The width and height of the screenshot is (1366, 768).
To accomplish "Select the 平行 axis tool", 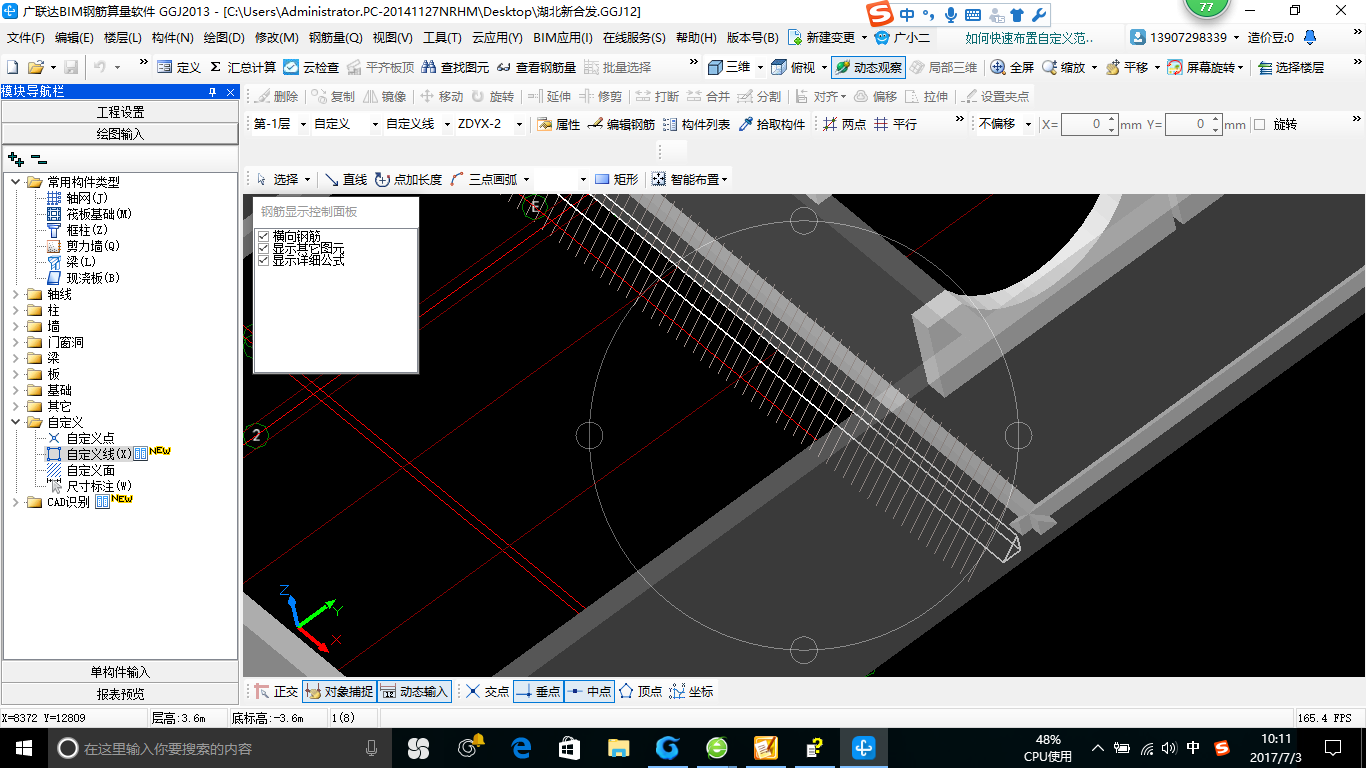I will tap(895, 124).
